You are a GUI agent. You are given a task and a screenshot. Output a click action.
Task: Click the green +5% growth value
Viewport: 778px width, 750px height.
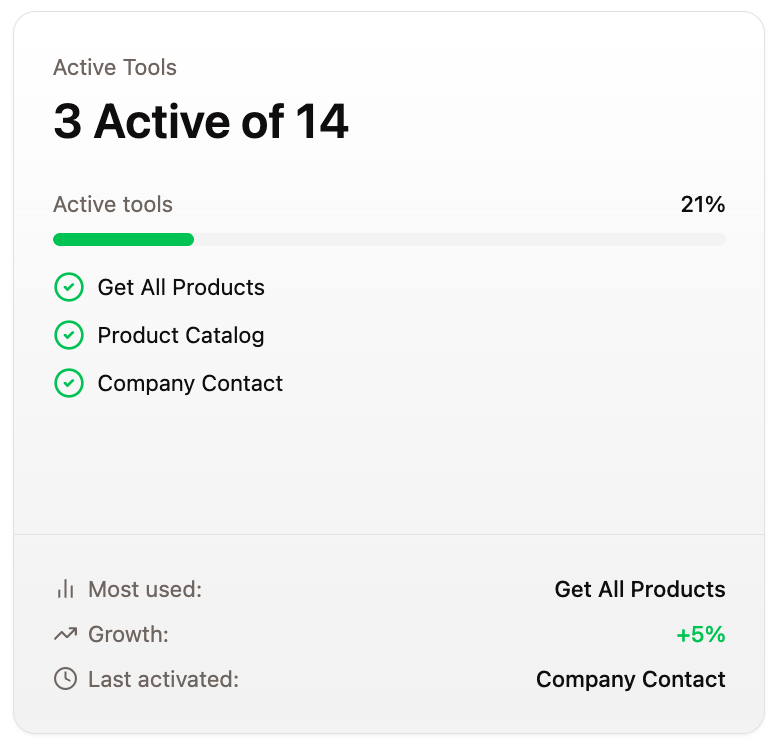[701, 634]
